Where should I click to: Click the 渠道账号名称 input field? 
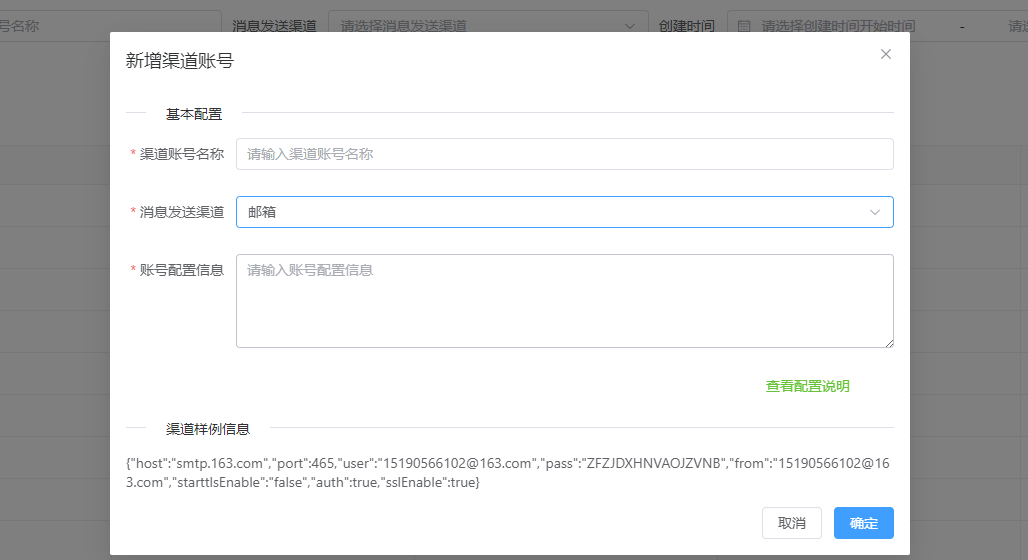[564, 154]
